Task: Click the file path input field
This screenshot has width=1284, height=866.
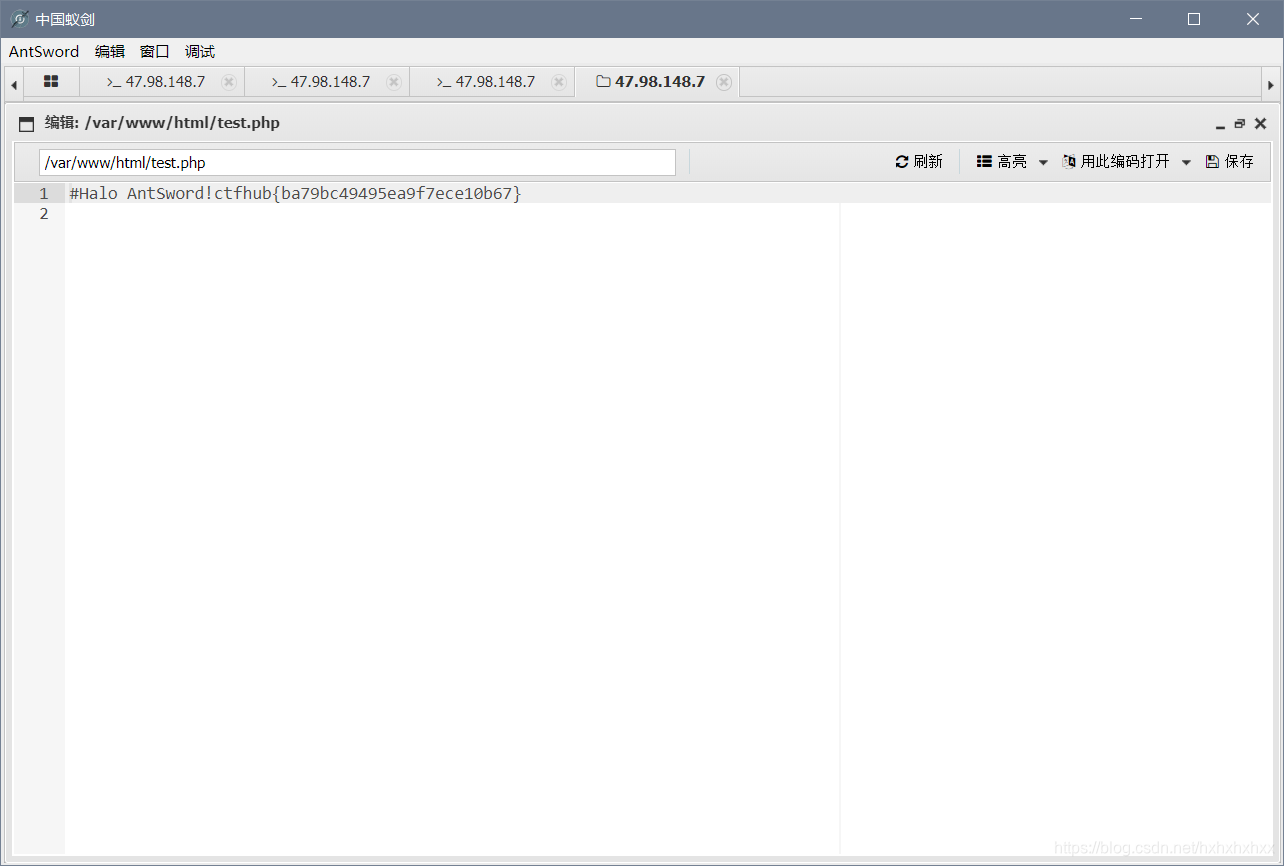Action: click(357, 163)
